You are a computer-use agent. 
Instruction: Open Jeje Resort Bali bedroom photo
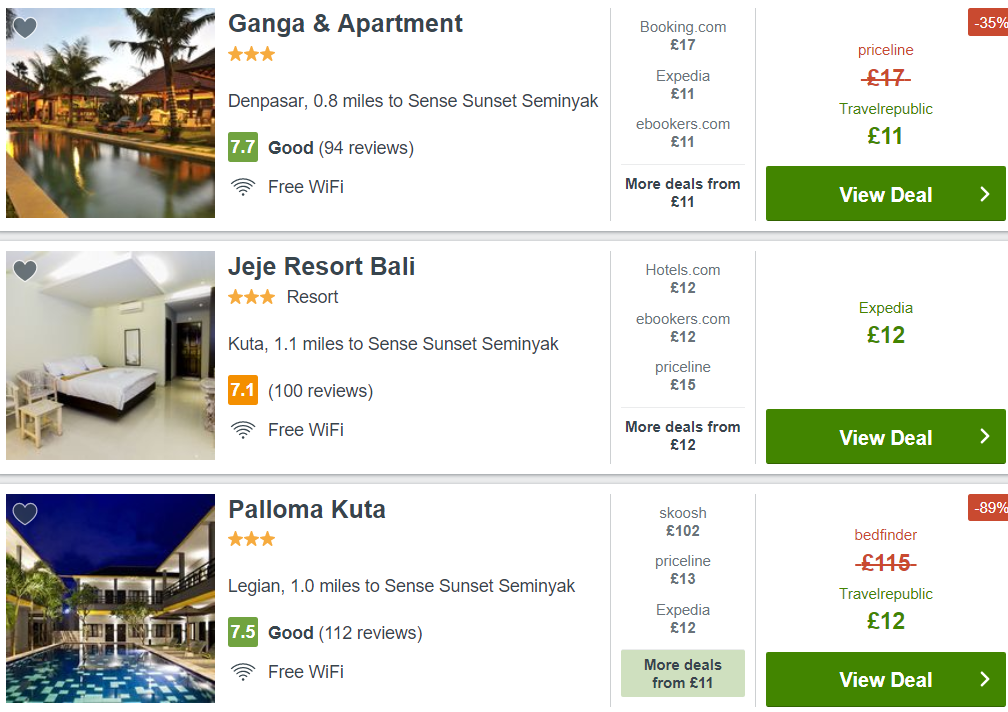point(111,355)
